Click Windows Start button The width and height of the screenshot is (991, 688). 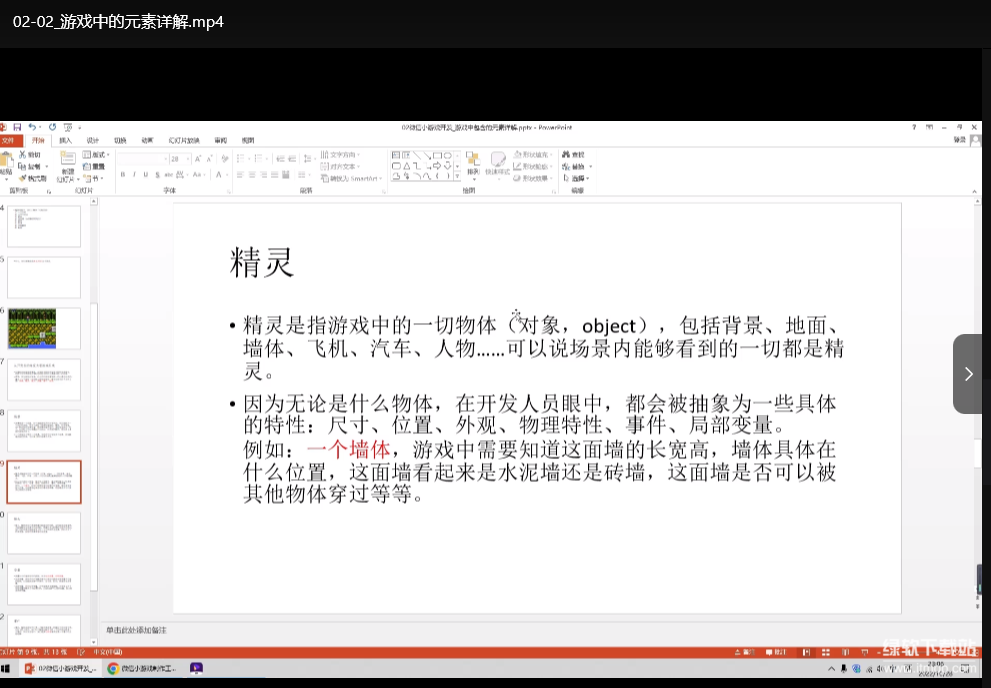(x=6, y=668)
